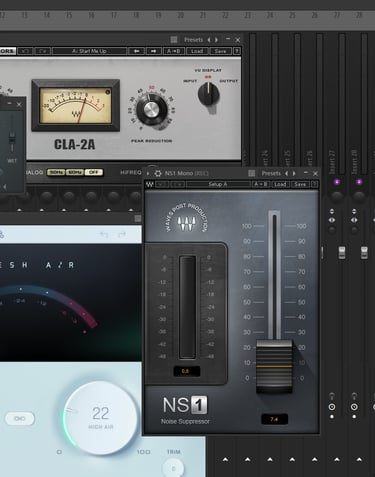Click the NS1 Load button
Viewport: 375px width, 477px height.
tap(280, 184)
